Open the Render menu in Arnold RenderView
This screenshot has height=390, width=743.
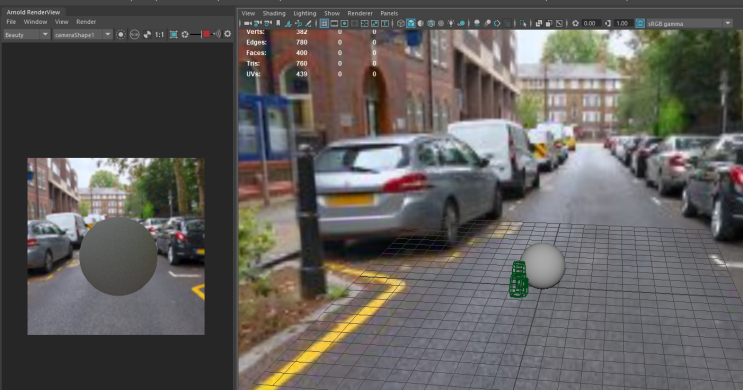tap(86, 22)
